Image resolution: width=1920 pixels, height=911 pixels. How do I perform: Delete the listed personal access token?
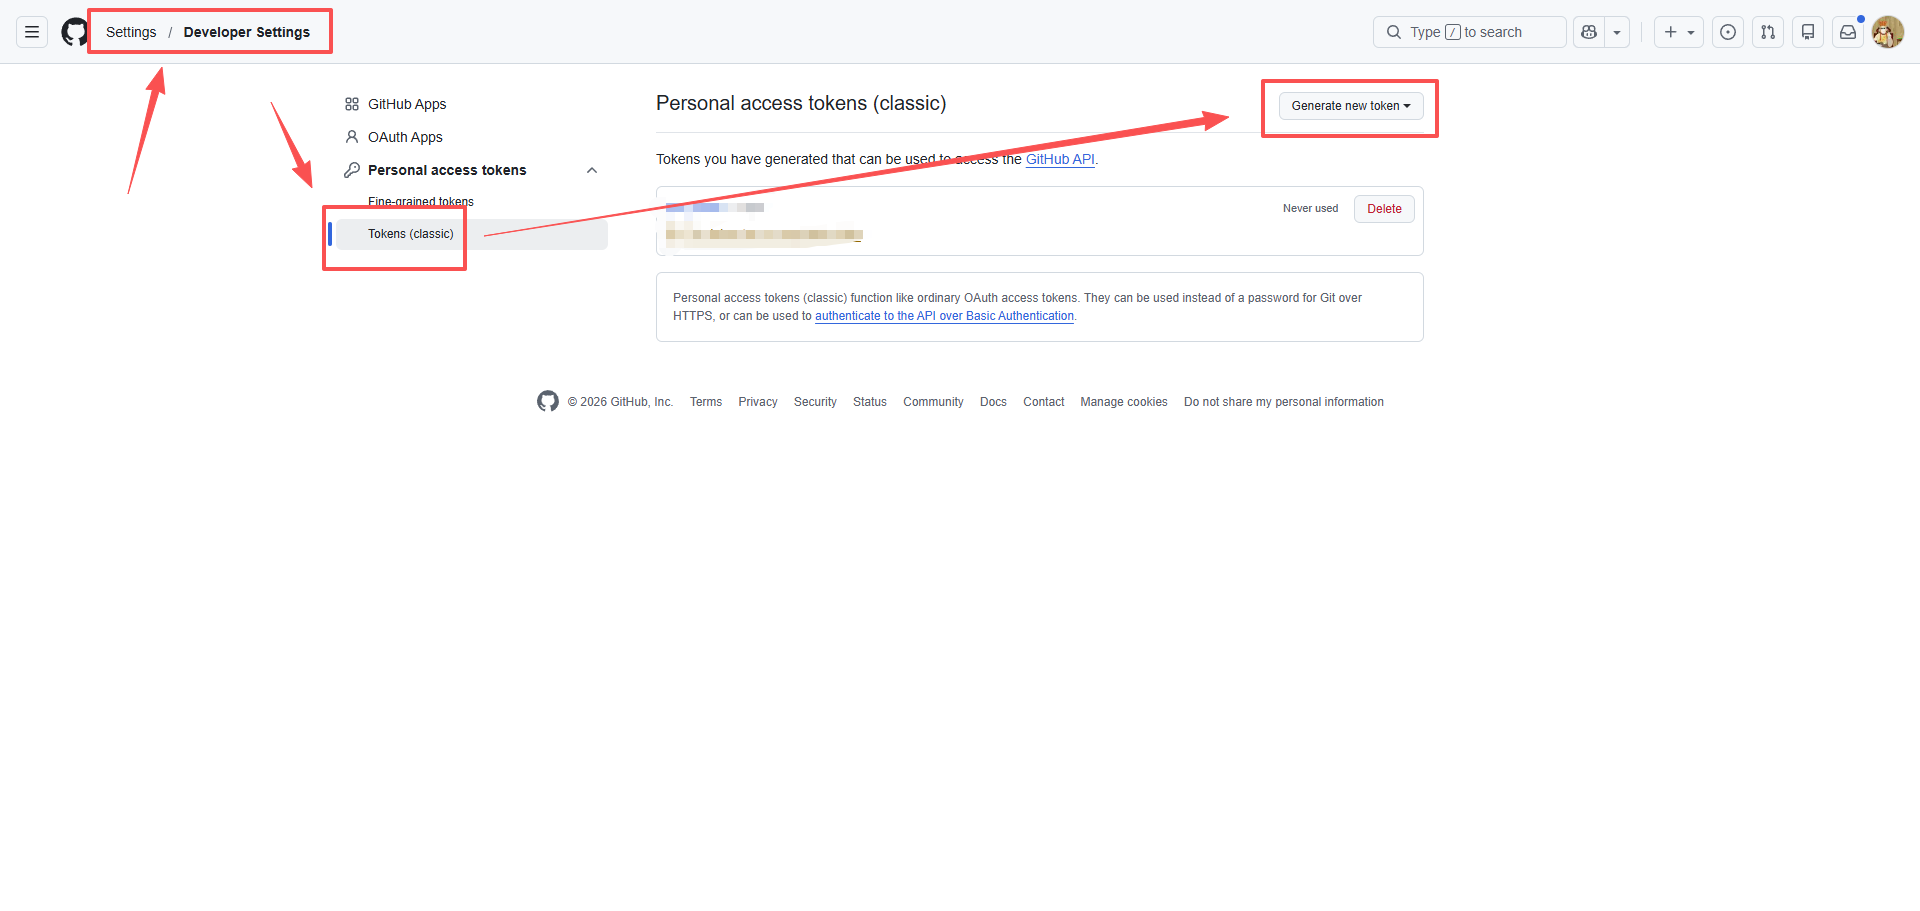click(1384, 209)
